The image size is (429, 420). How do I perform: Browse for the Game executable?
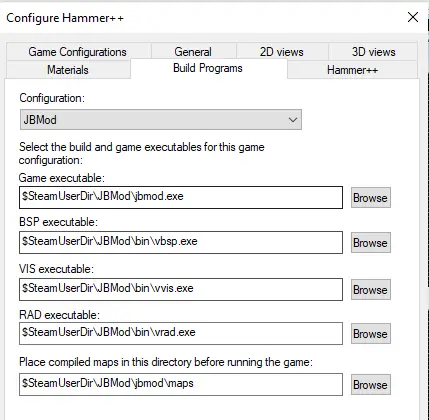[370, 198]
